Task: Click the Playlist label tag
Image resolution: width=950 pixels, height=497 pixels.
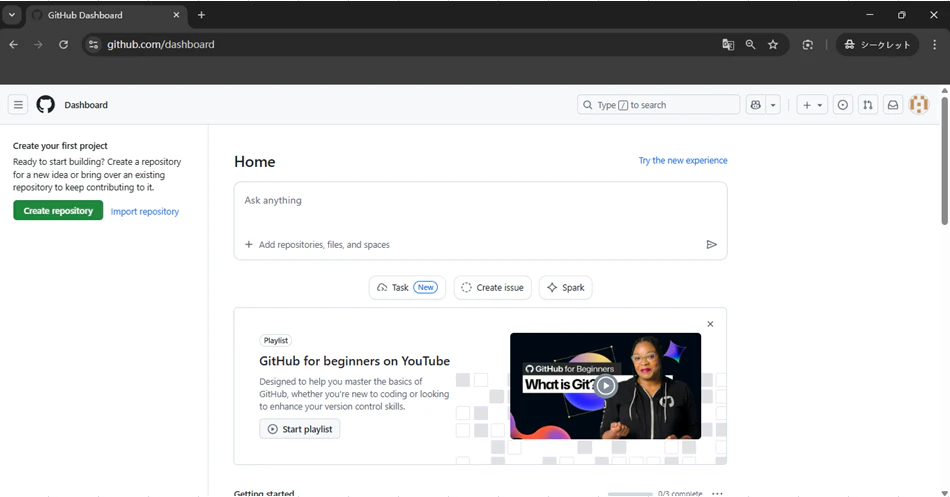Action: (276, 341)
